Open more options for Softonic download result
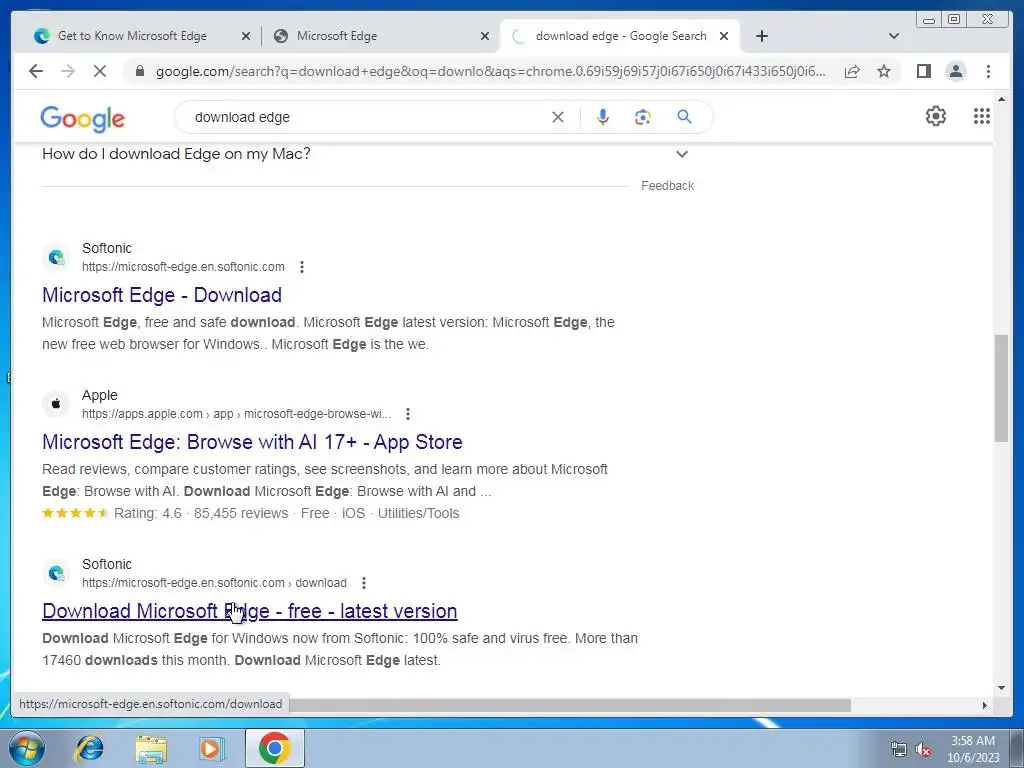The image size is (1024, 768). pos(364,583)
